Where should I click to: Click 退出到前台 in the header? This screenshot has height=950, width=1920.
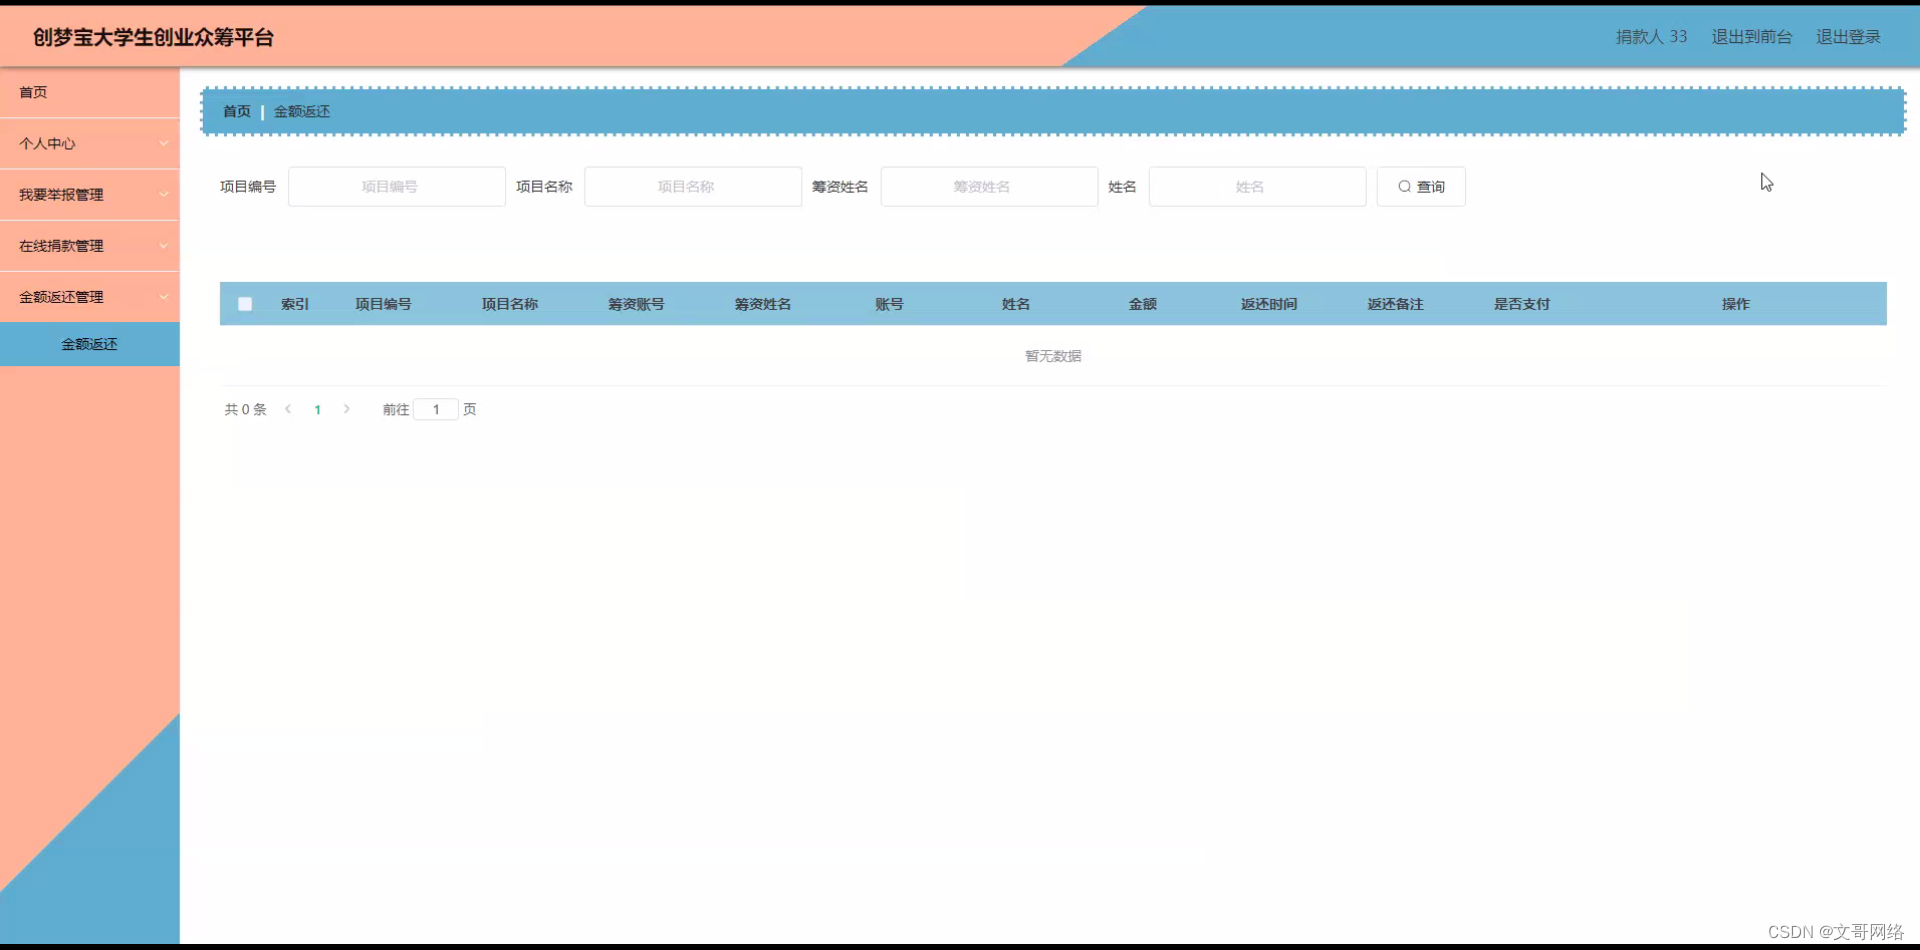1751,37
